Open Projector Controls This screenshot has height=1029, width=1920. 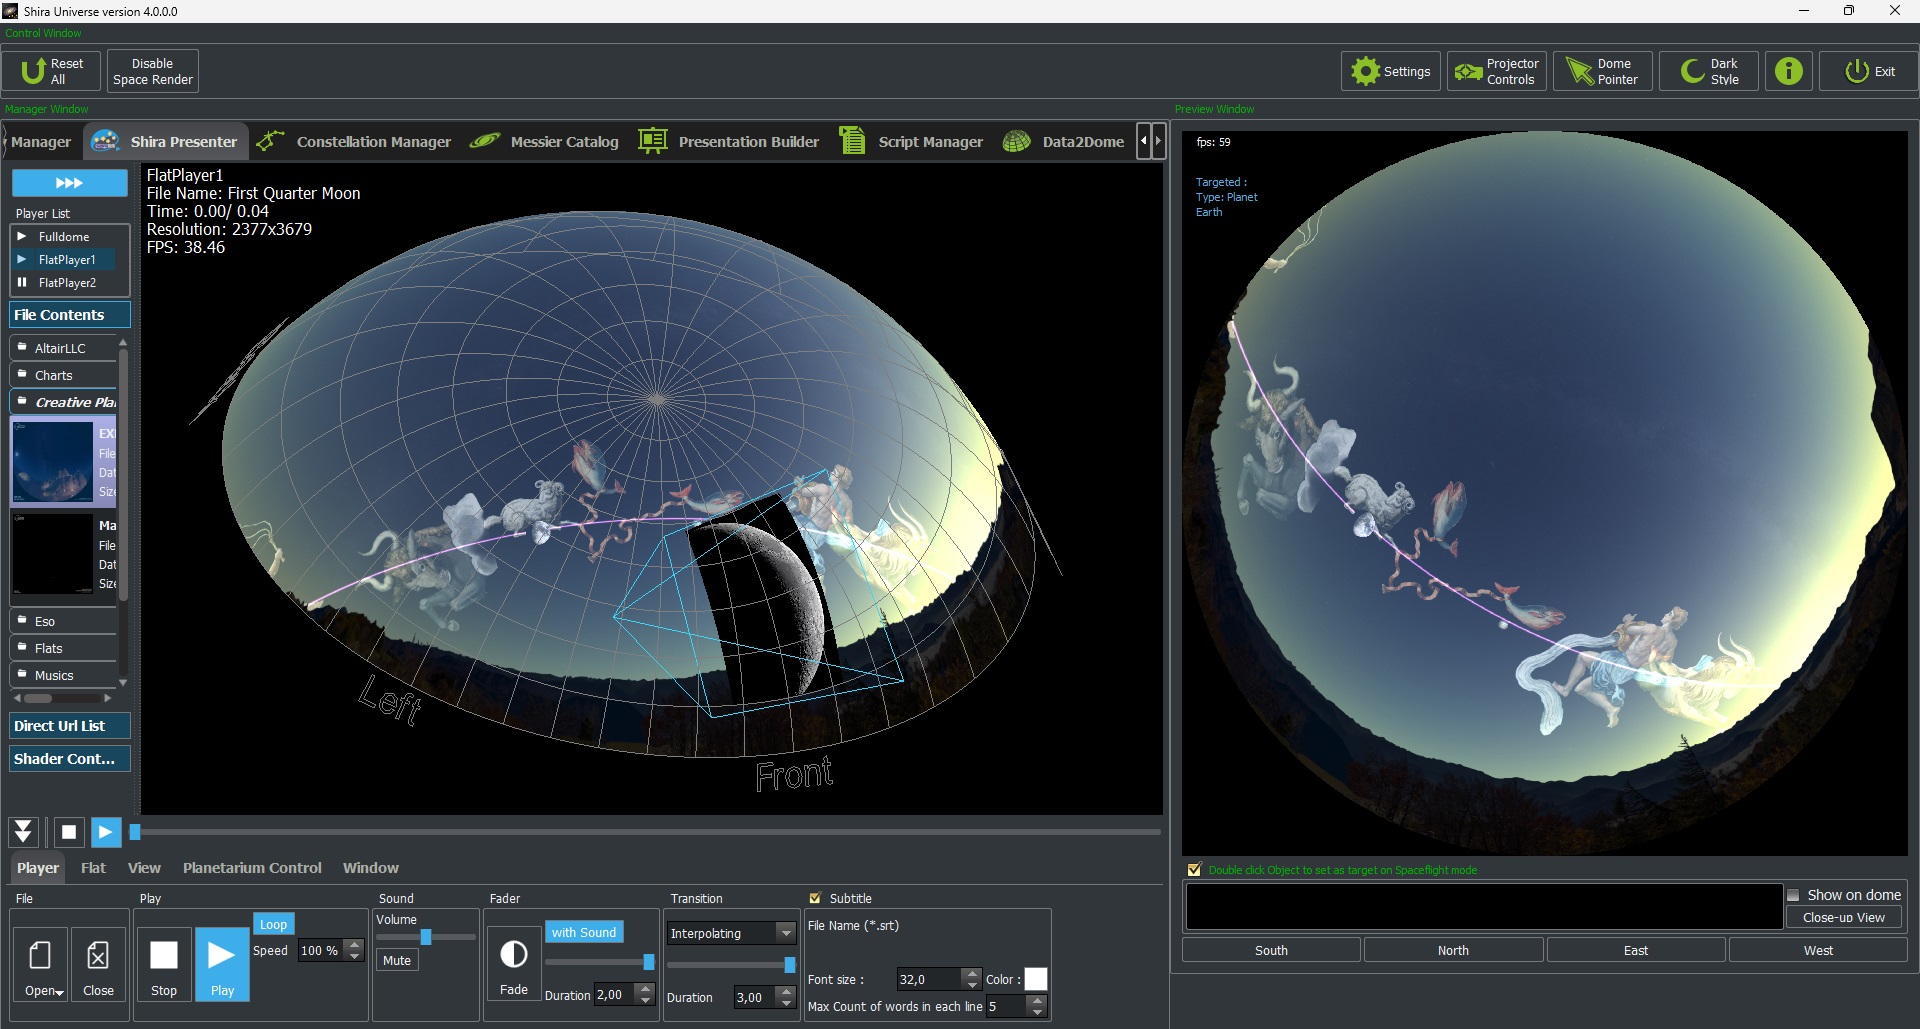(1497, 71)
